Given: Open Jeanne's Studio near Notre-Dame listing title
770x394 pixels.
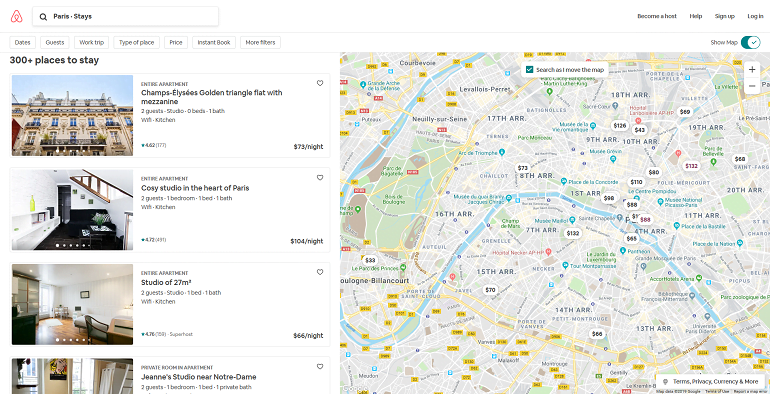Looking at the screenshot, I should click(x=198, y=377).
